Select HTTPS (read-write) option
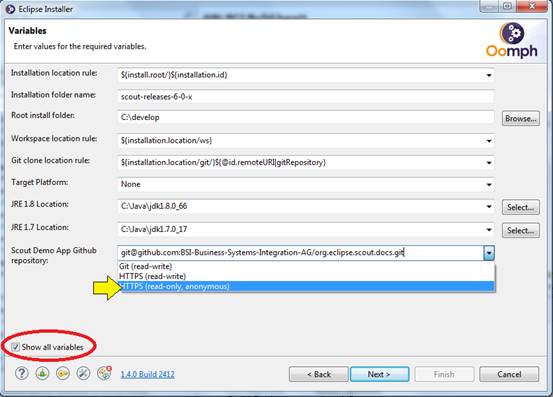This screenshot has height=397, width=553. click(306, 276)
